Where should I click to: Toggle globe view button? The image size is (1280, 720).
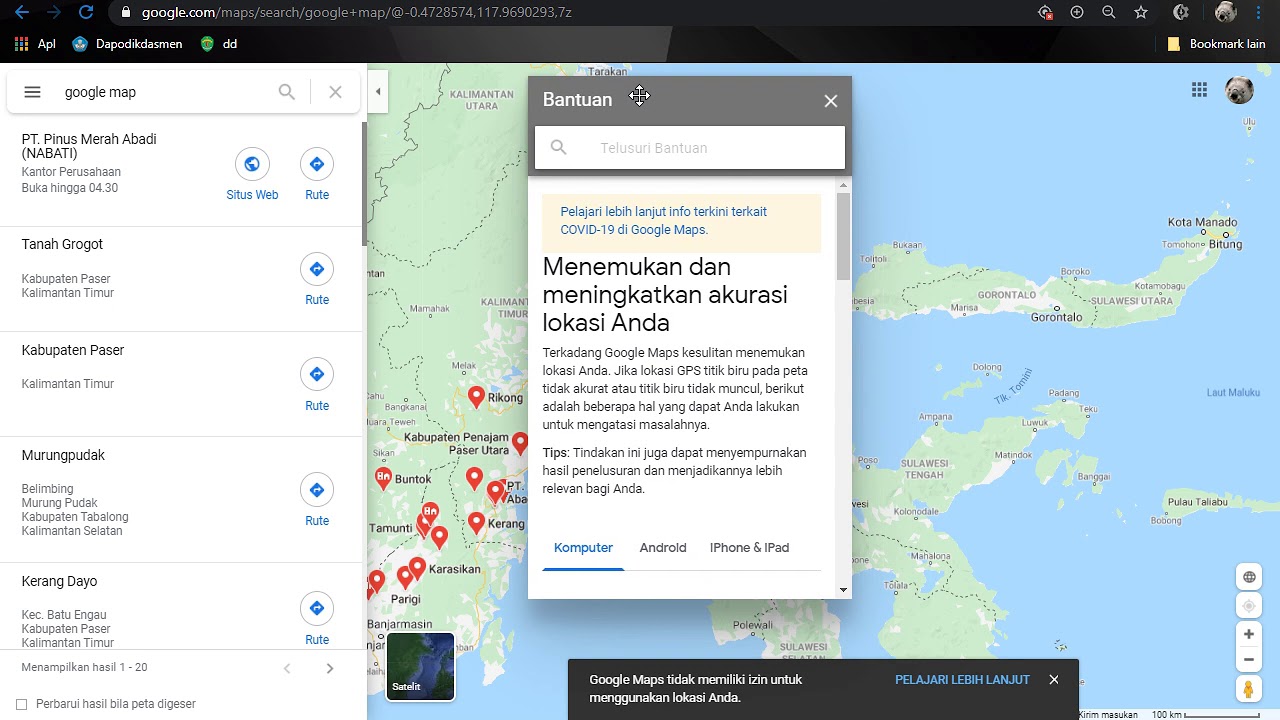tap(1249, 577)
